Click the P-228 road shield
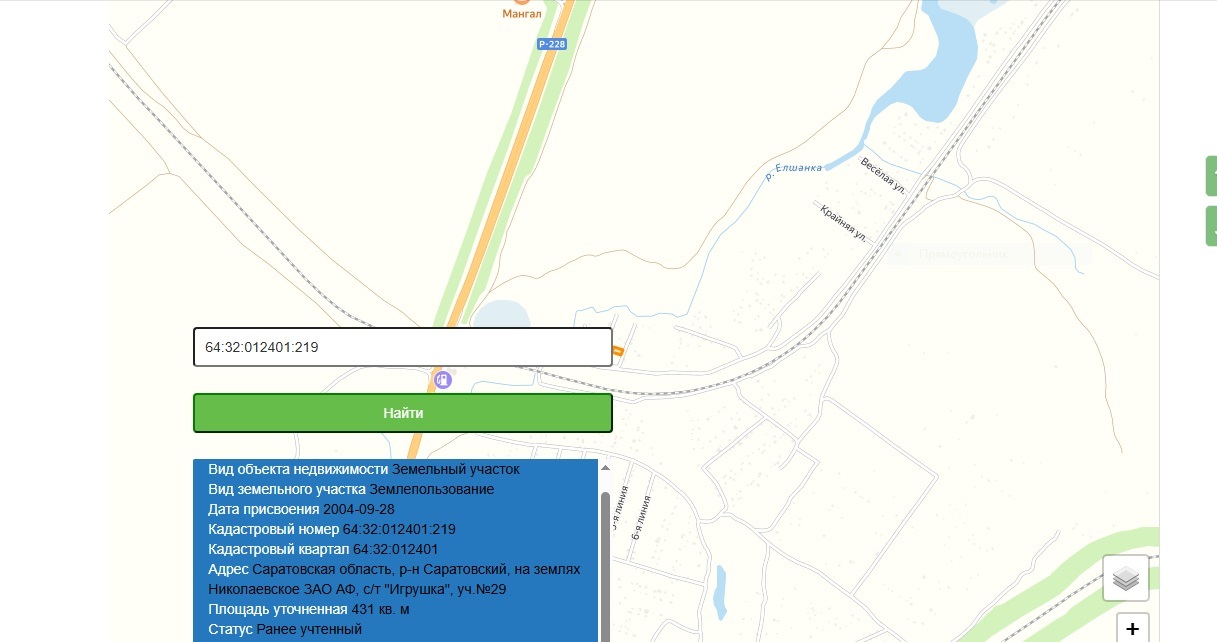This screenshot has height=642, width=1217. [x=552, y=44]
